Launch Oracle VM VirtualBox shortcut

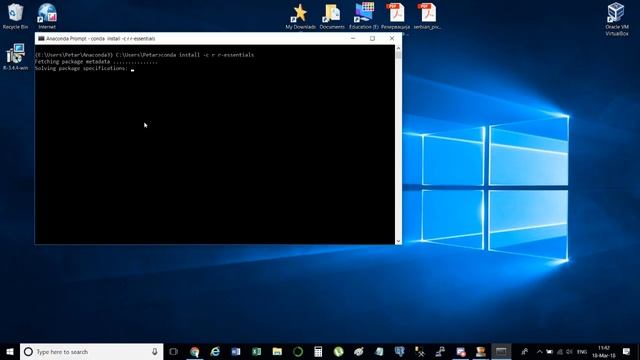[x=616, y=18]
